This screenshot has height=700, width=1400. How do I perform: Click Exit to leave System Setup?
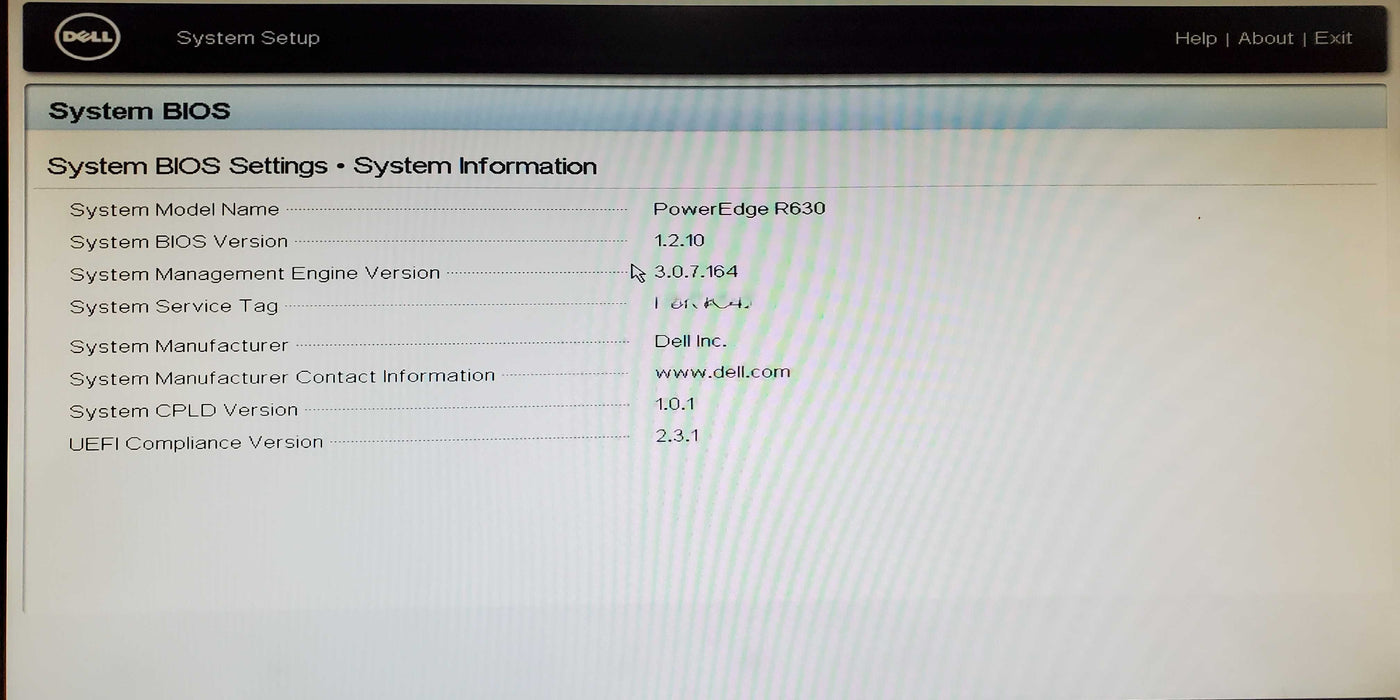pyautogui.click(x=1333, y=38)
